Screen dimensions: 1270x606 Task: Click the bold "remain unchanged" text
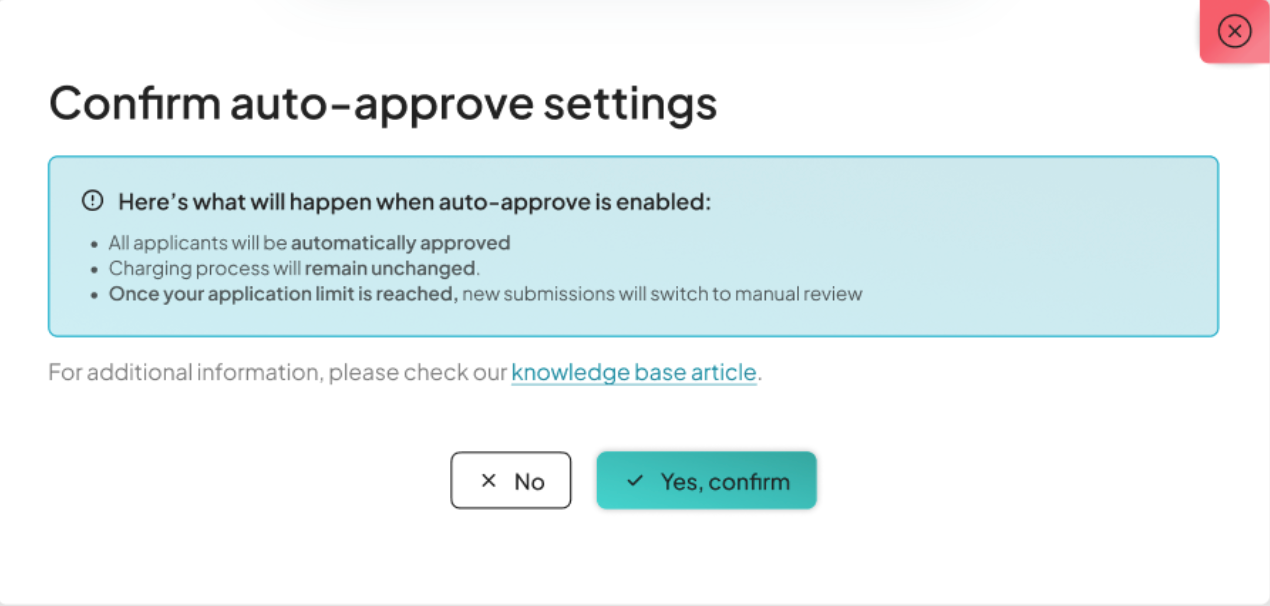(390, 269)
